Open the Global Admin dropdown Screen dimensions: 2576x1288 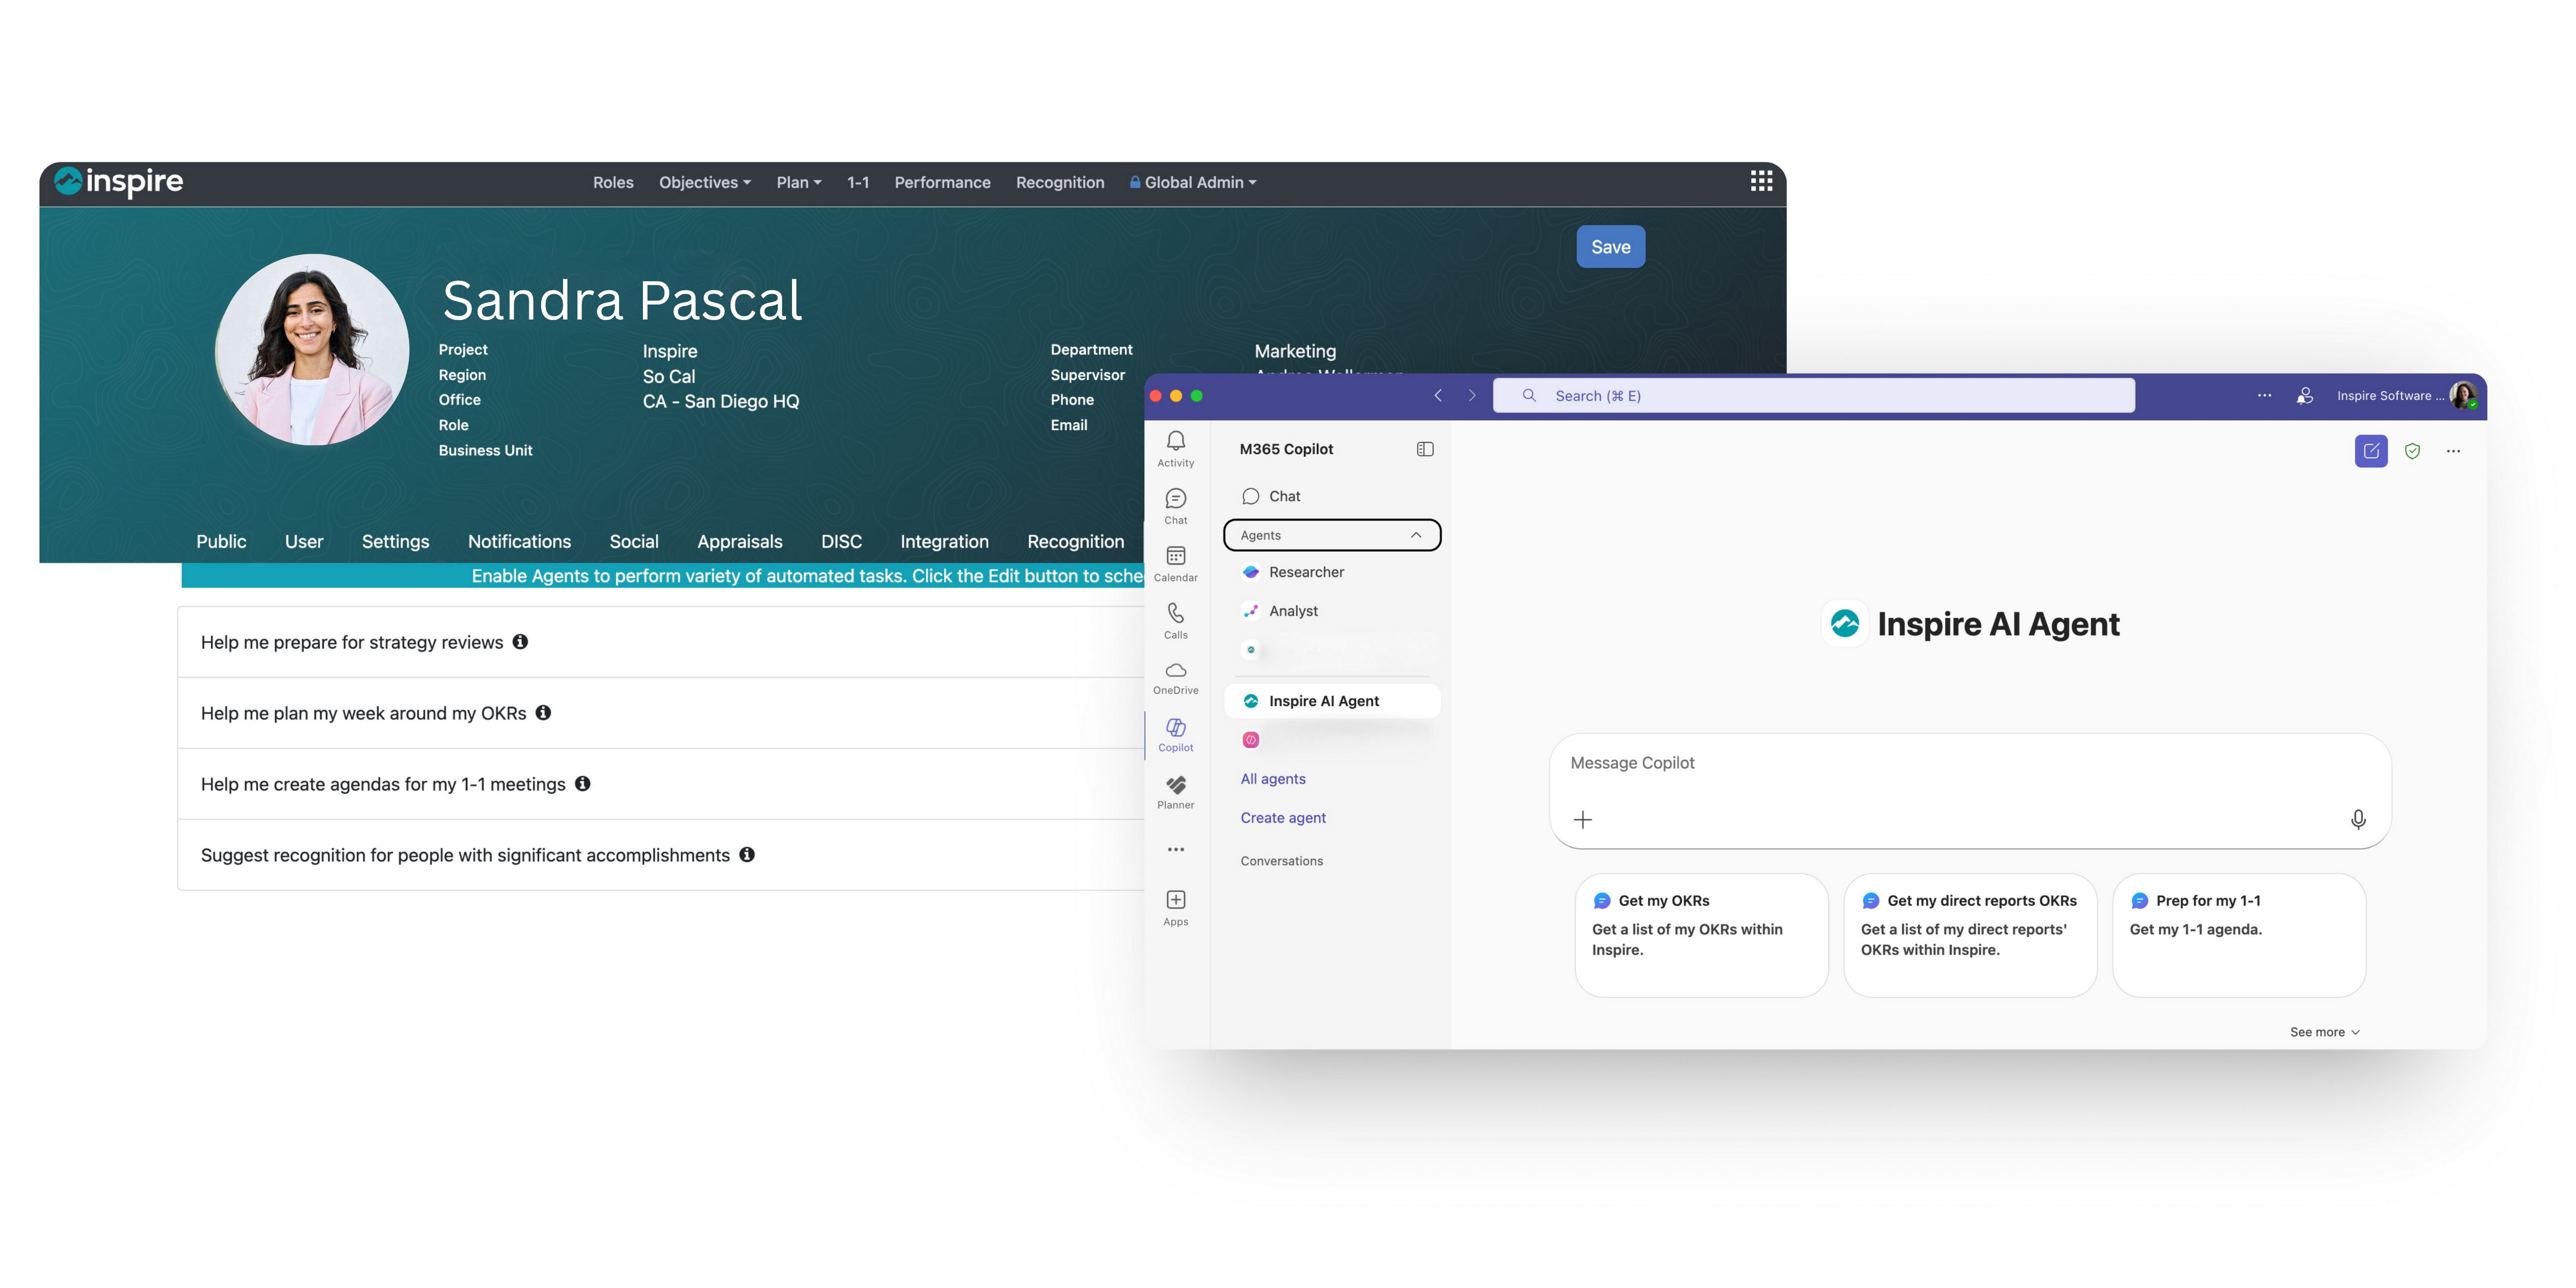pyautogui.click(x=1194, y=182)
